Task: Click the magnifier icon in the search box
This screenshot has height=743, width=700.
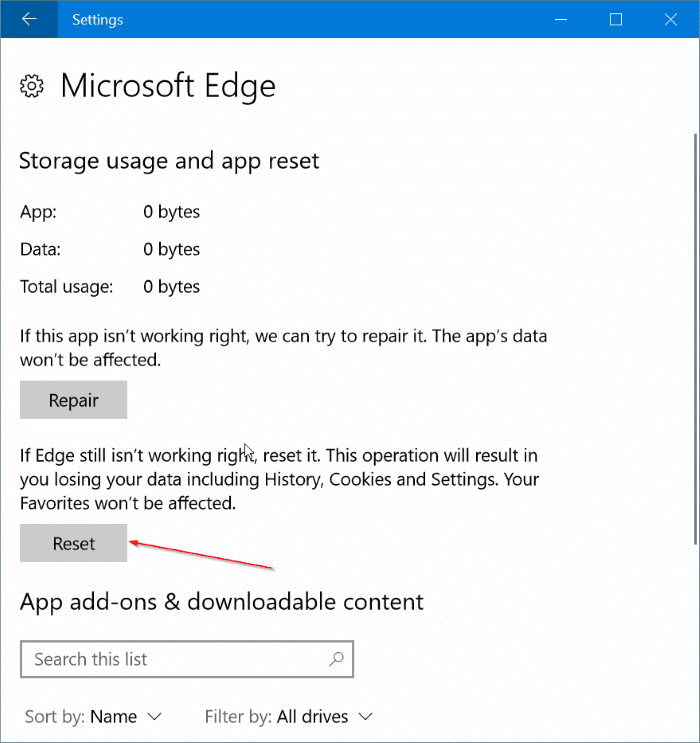Action: pyautogui.click(x=336, y=659)
